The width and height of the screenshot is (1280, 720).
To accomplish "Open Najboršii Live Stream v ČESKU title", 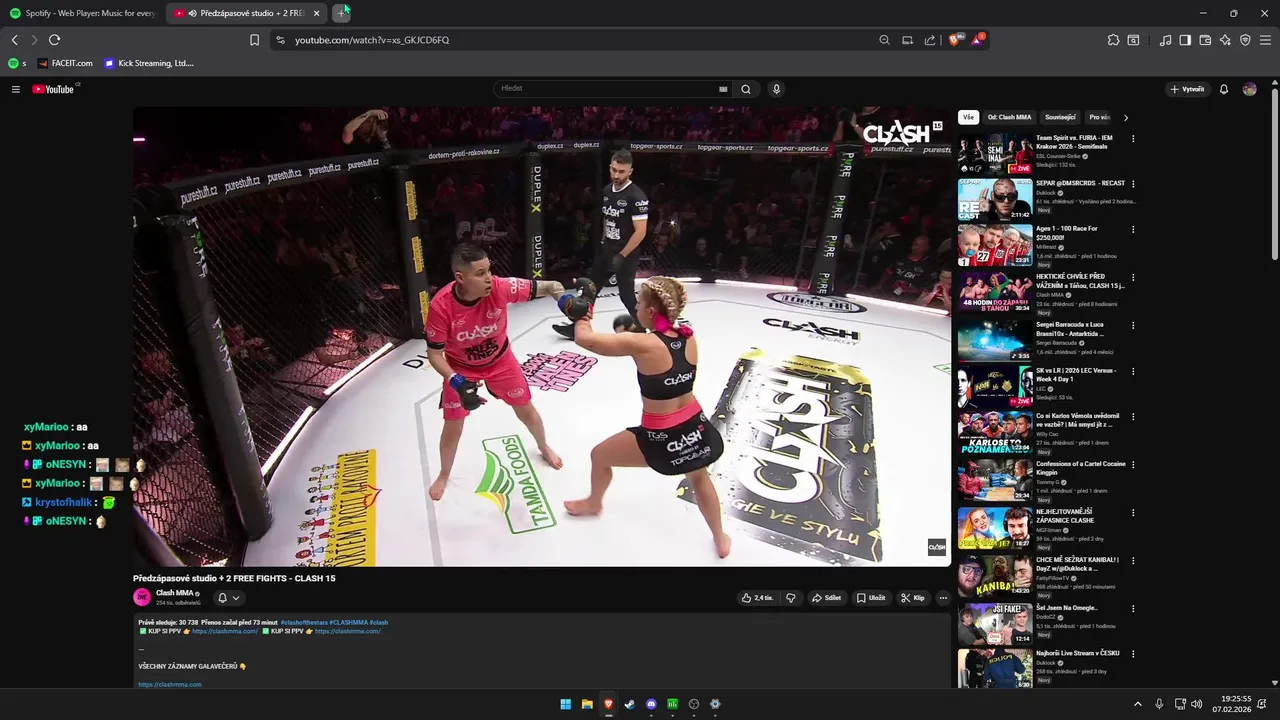I will (x=1077, y=653).
